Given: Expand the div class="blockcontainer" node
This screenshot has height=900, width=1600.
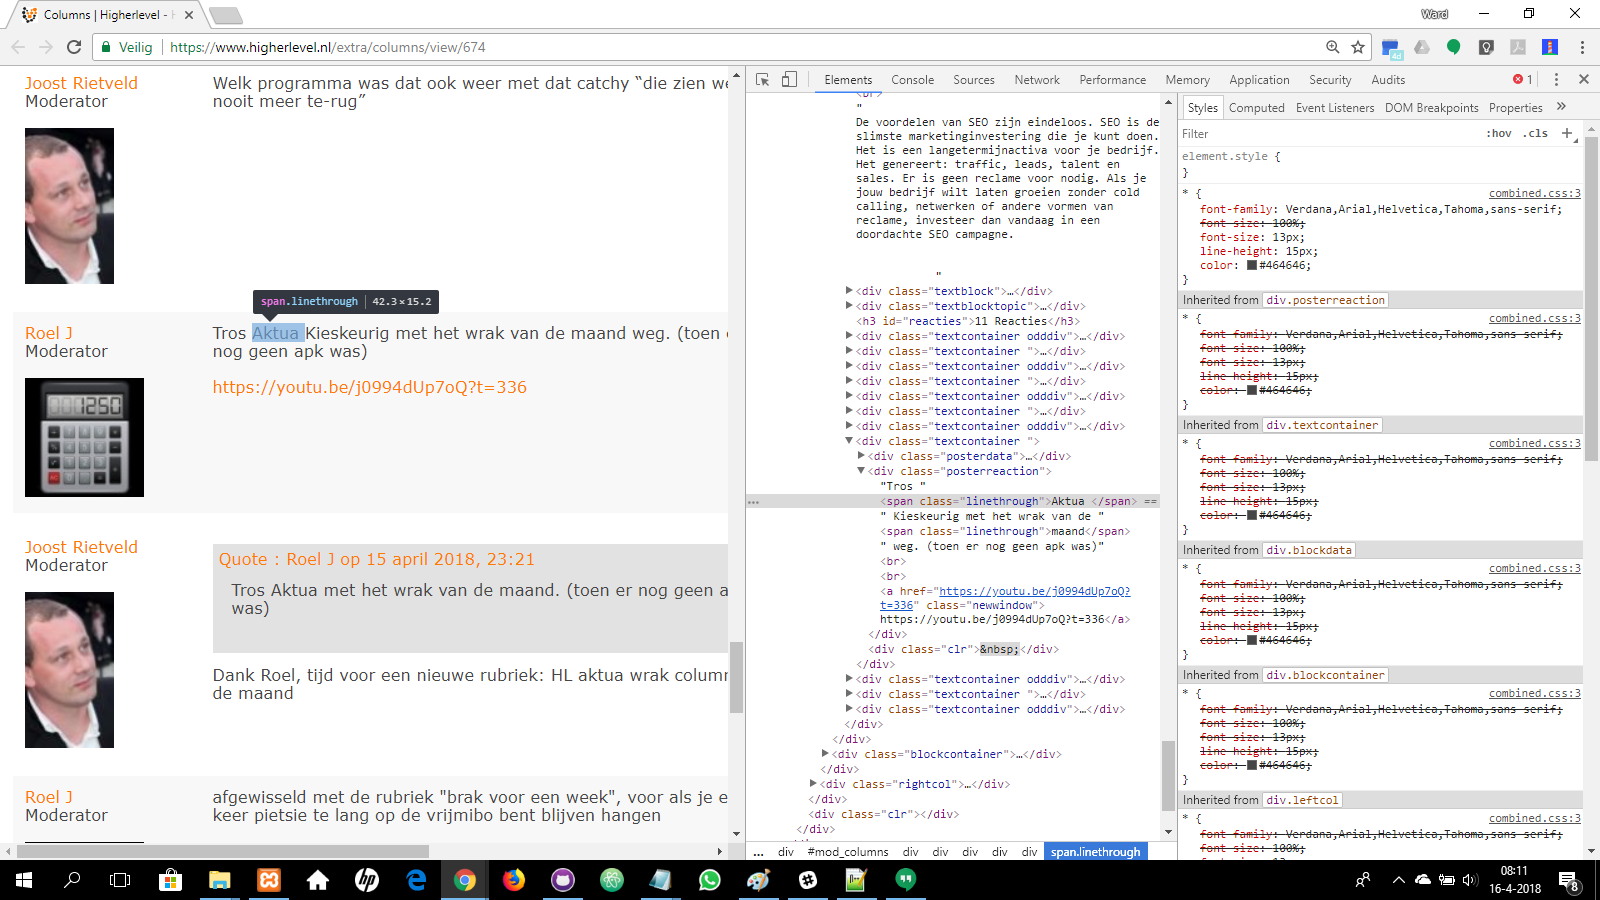Looking at the screenshot, I should click(826, 754).
